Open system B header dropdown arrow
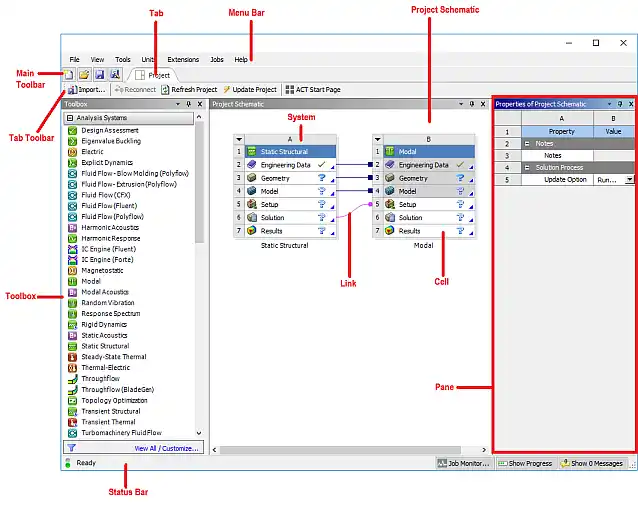The width and height of the screenshot is (638, 506). [378, 140]
